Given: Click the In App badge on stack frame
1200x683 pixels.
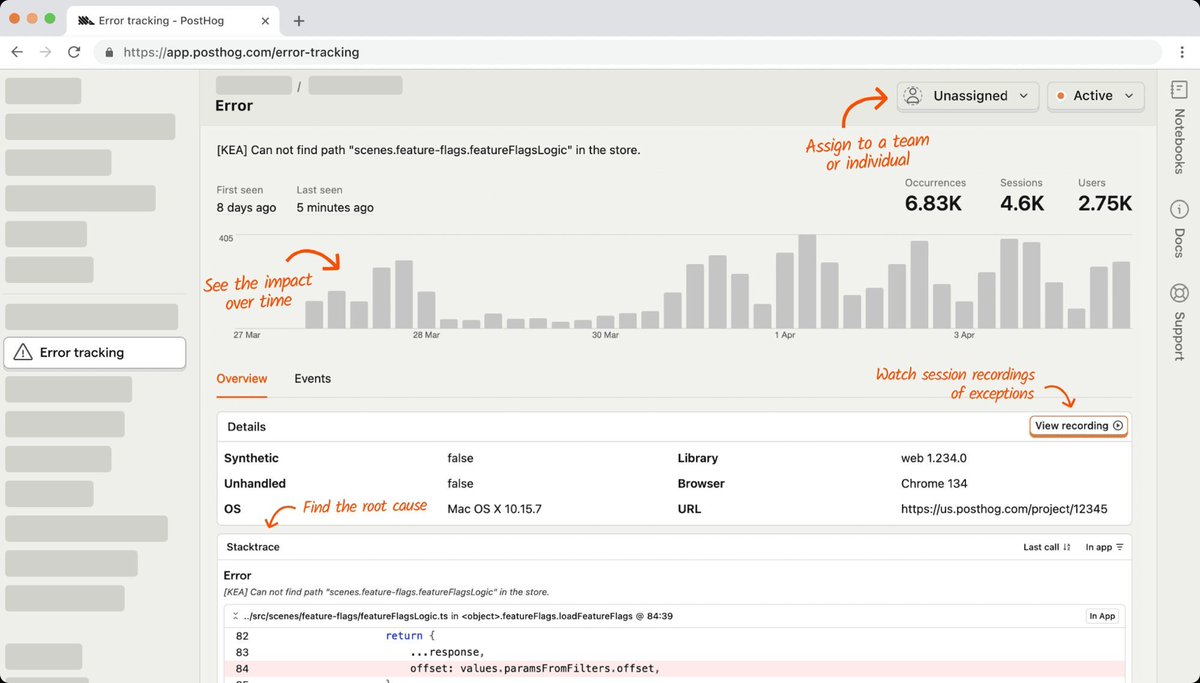Looking at the screenshot, I should 1102,616.
